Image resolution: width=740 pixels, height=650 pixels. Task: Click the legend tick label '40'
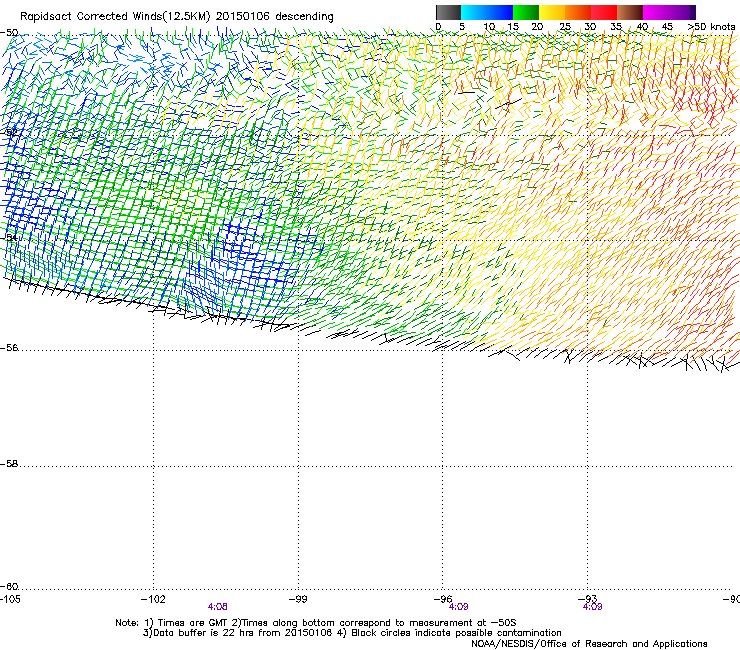[x=642, y=27]
